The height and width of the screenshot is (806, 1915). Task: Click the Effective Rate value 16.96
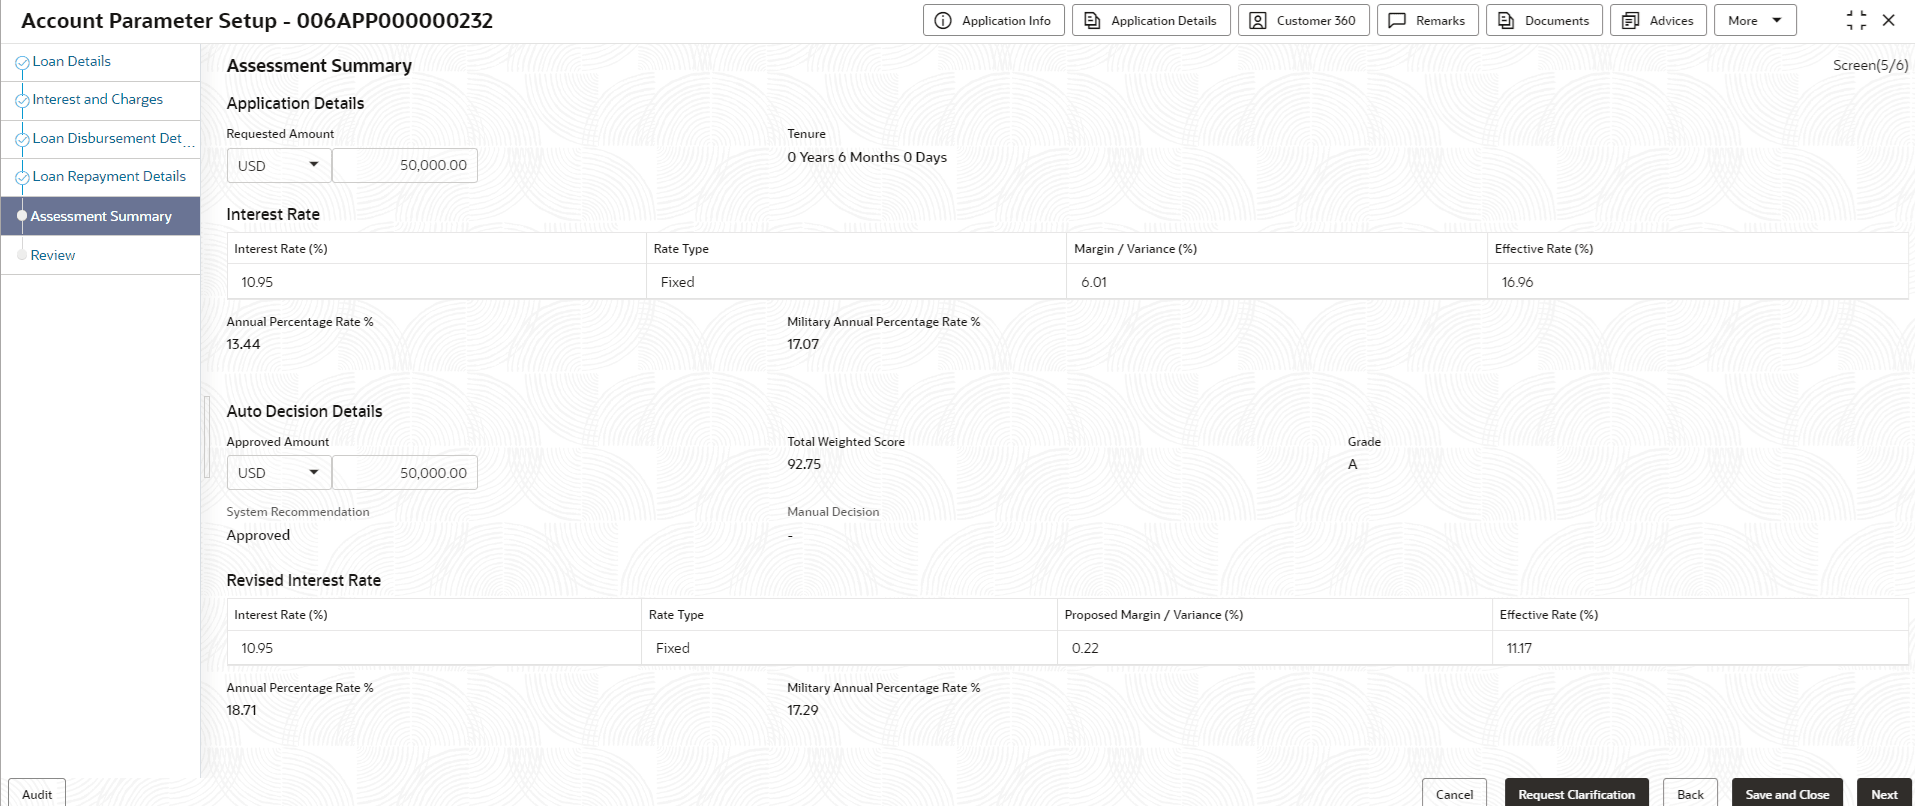(1517, 282)
